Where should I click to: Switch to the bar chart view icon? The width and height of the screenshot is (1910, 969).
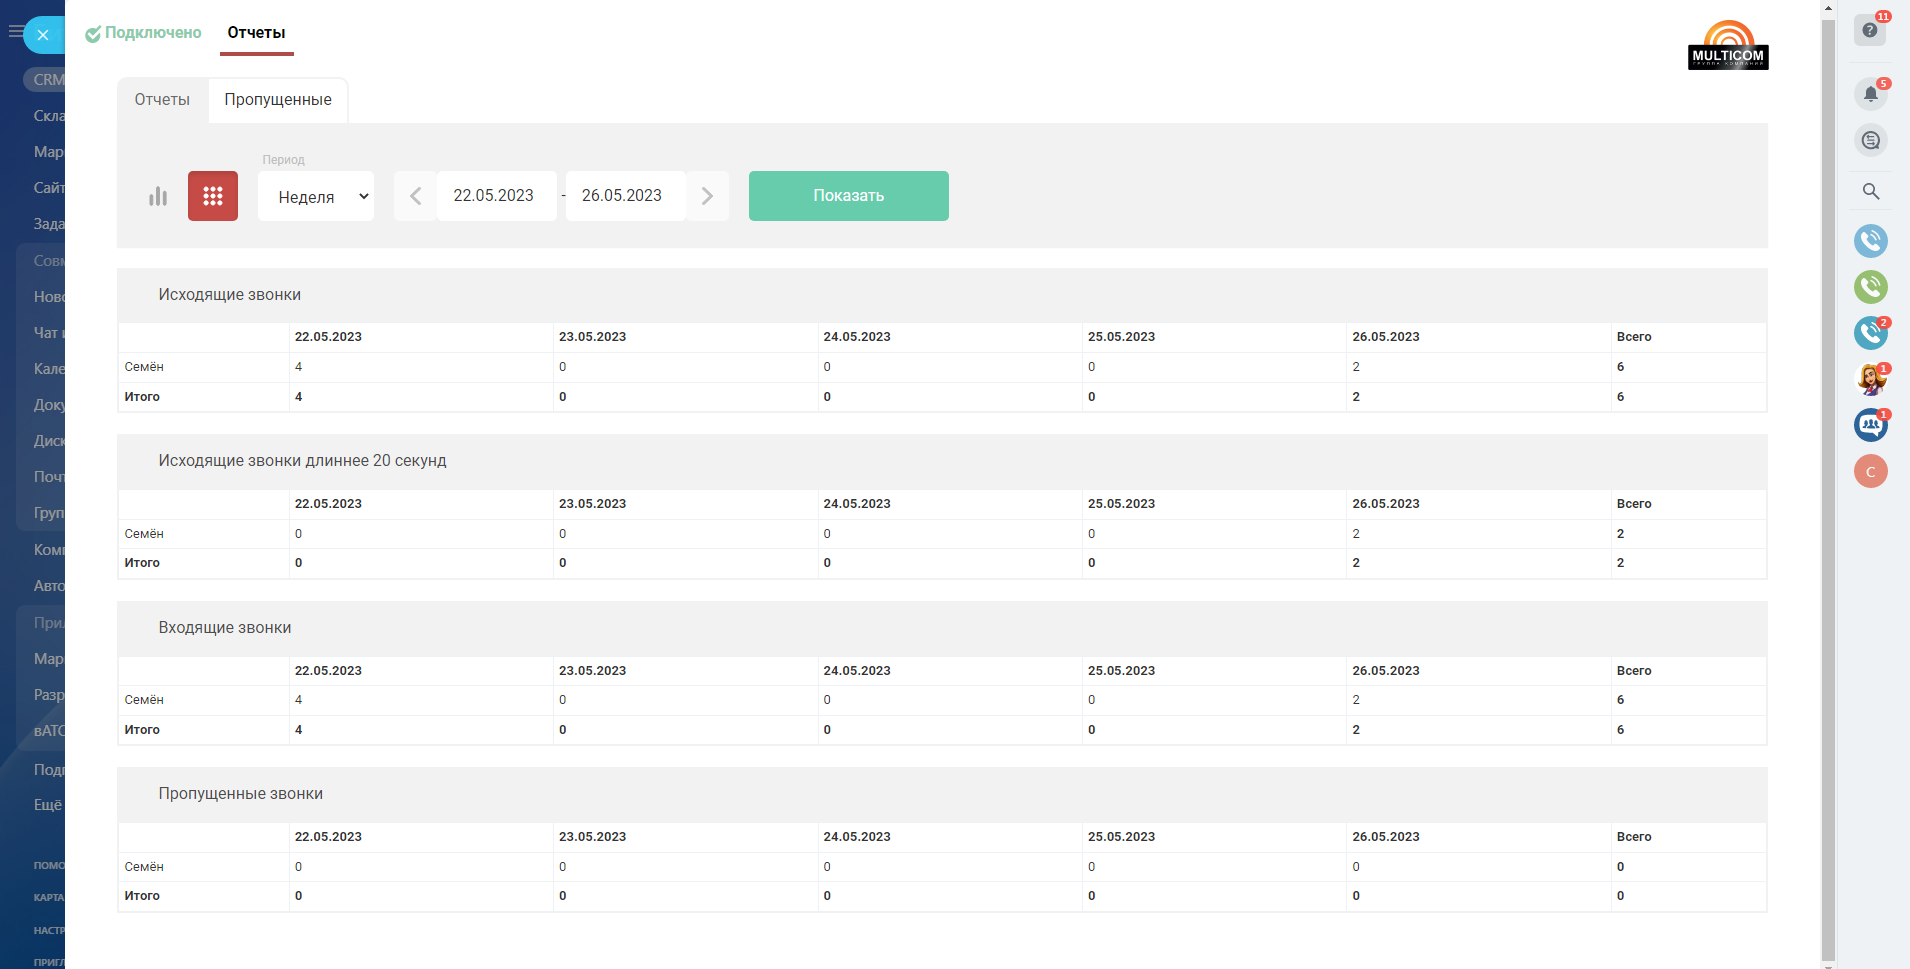[x=158, y=196]
